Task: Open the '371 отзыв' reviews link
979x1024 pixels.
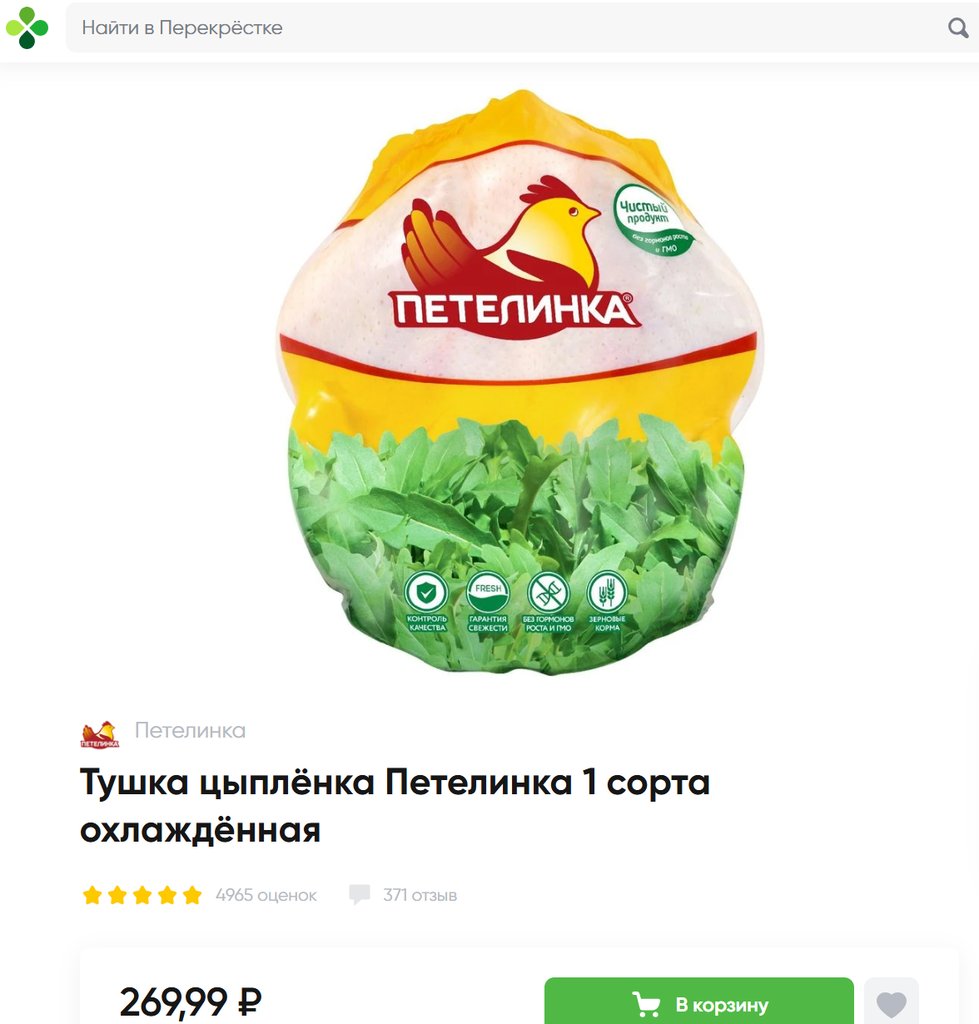Action: [x=420, y=895]
